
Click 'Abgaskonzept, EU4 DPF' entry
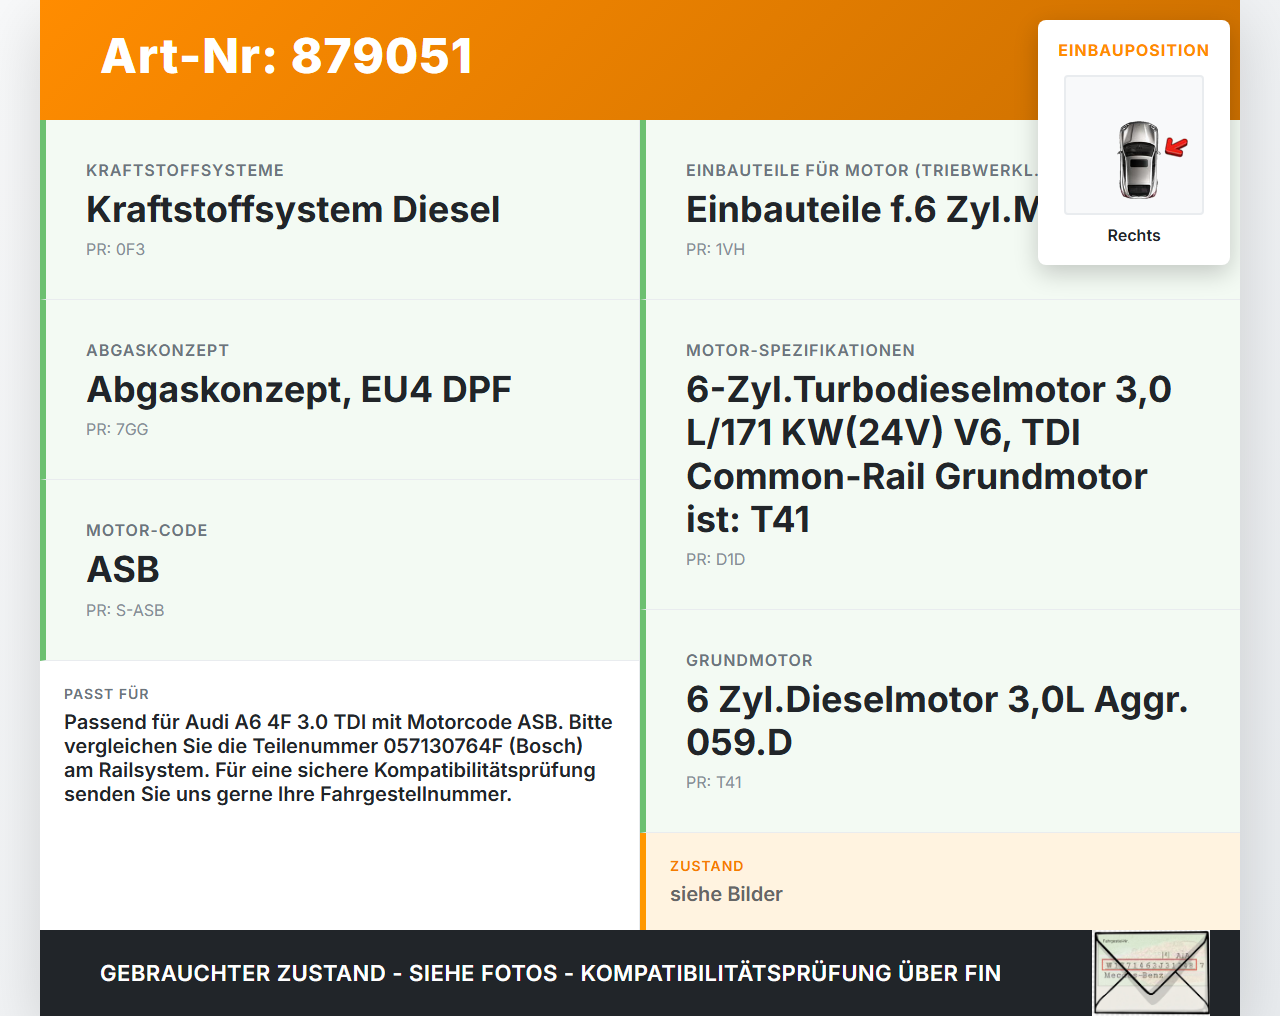[299, 390]
